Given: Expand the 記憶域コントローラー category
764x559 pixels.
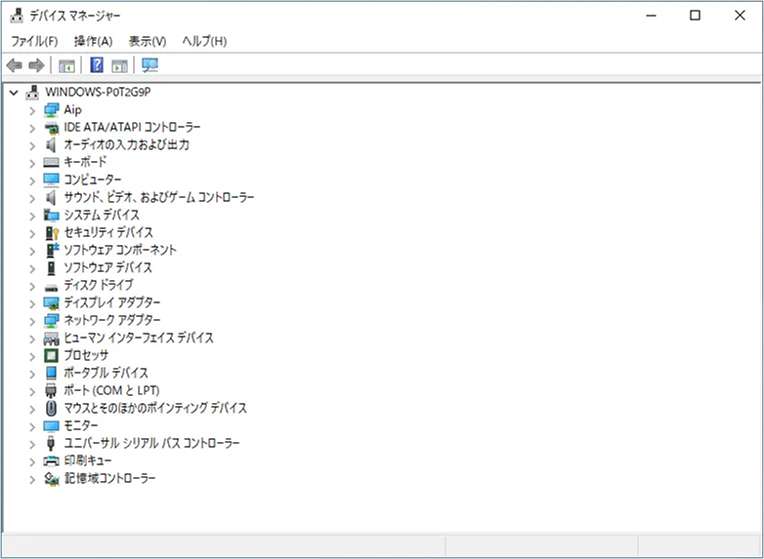Looking at the screenshot, I should click(x=32, y=479).
